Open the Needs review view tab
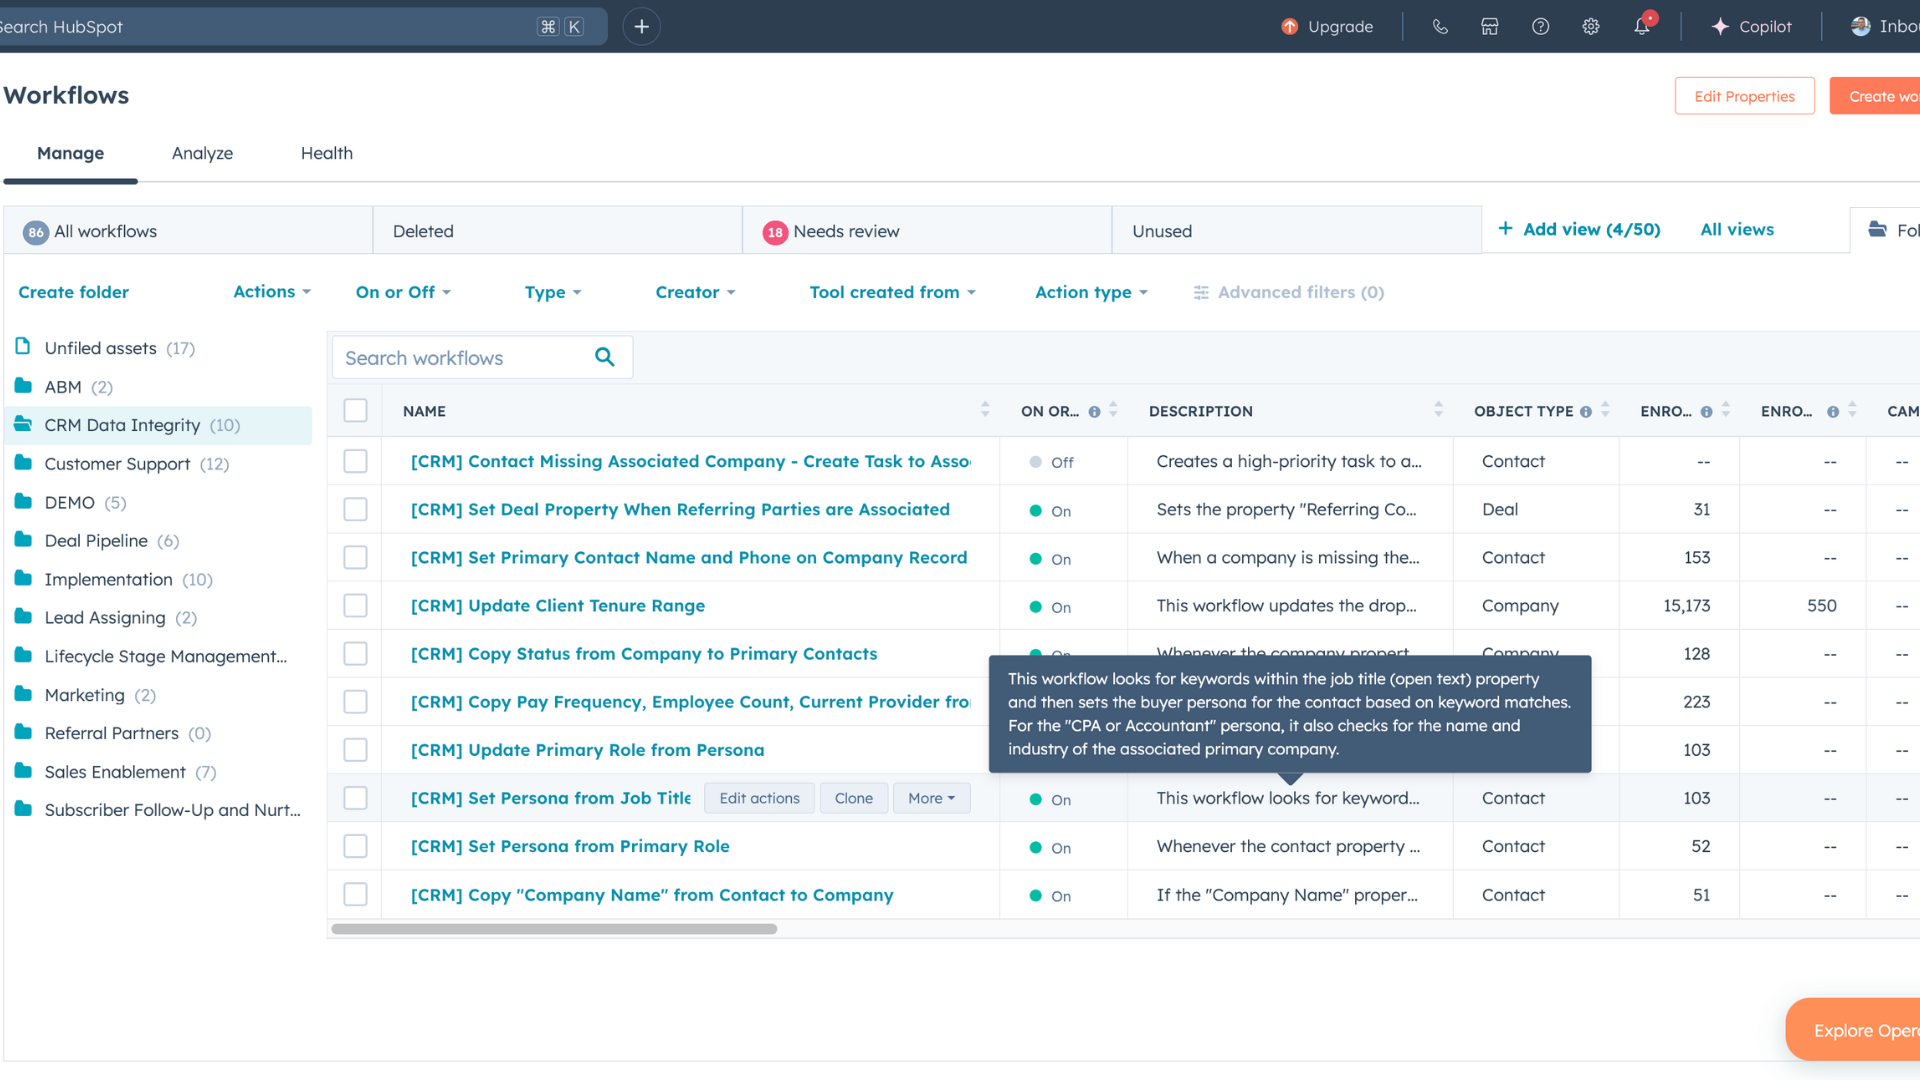Image resolution: width=1920 pixels, height=1080 pixels. point(846,231)
